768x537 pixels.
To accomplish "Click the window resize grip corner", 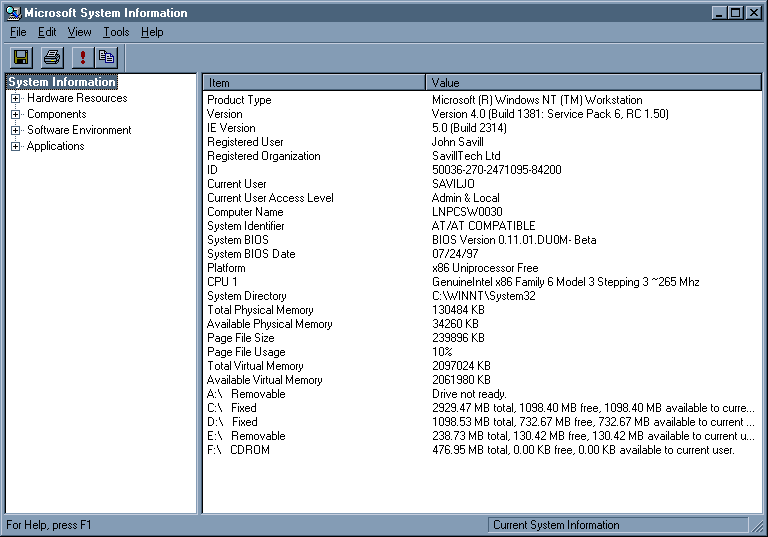I will tap(758, 527).
